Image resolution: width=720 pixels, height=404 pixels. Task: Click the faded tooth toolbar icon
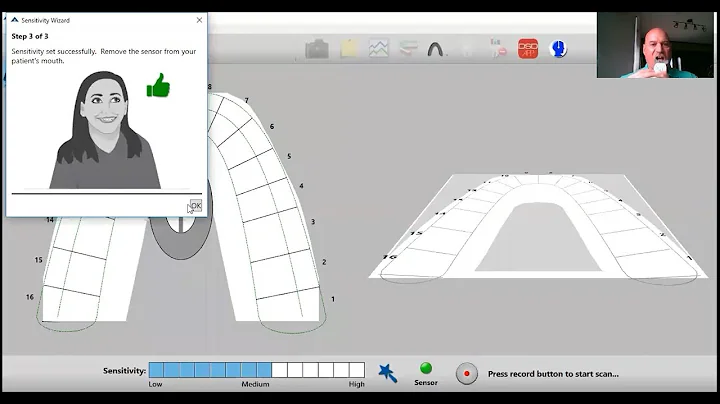pos(467,50)
